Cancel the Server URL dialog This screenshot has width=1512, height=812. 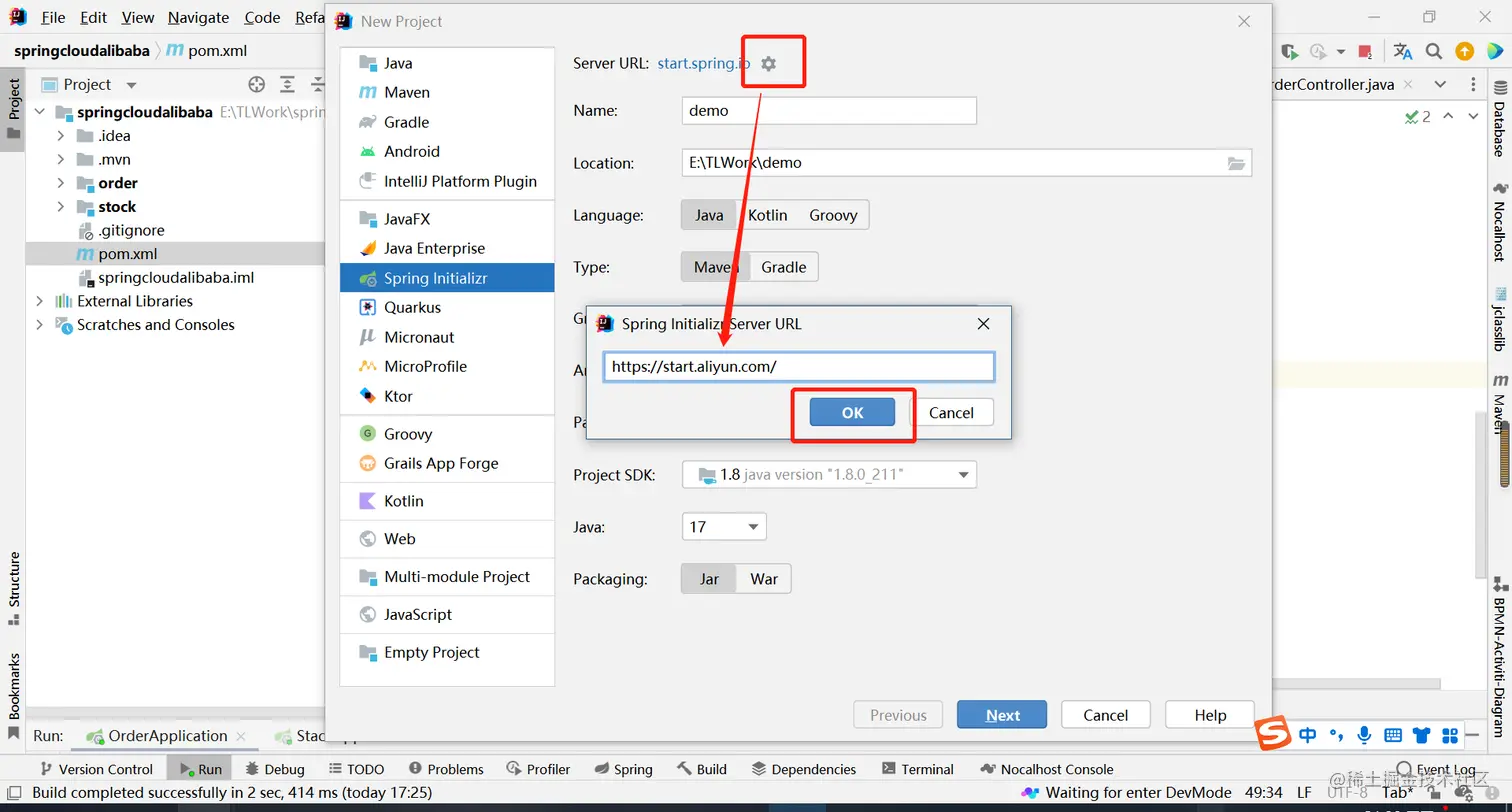[951, 412]
